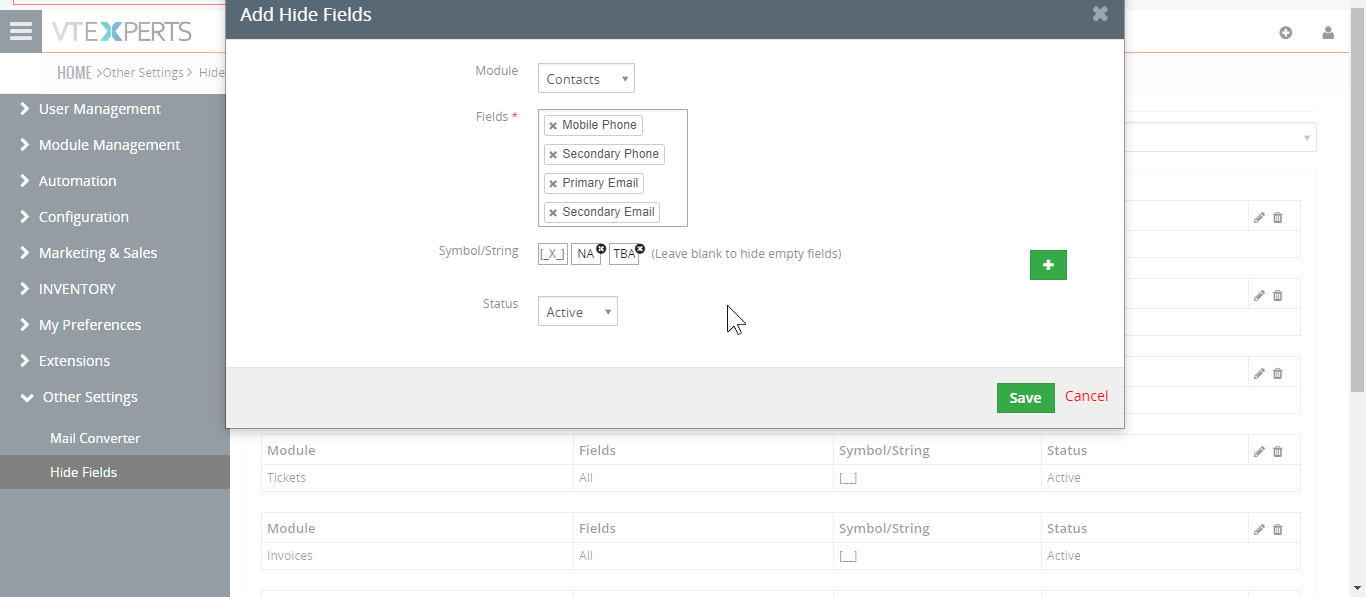Go to HOME breadcrumb

point(74,72)
